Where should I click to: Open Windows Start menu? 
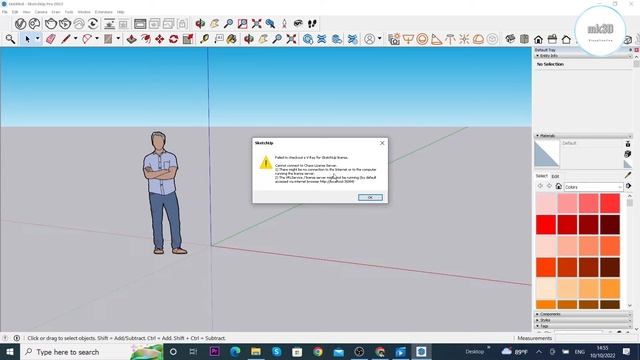point(10,352)
